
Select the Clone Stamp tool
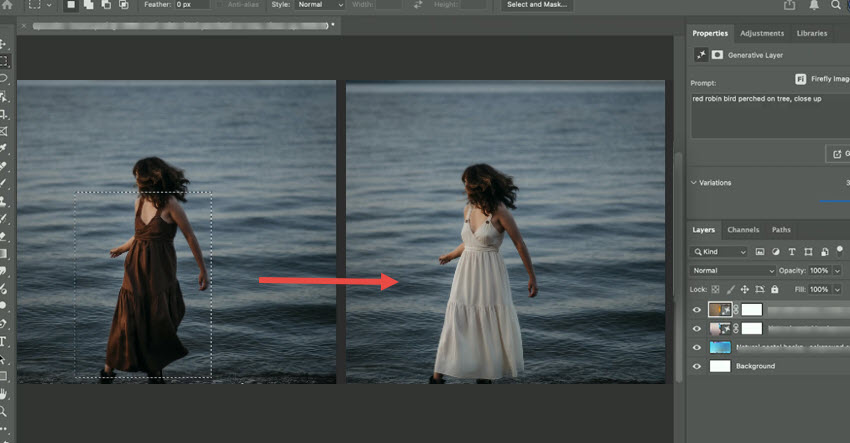point(3,201)
